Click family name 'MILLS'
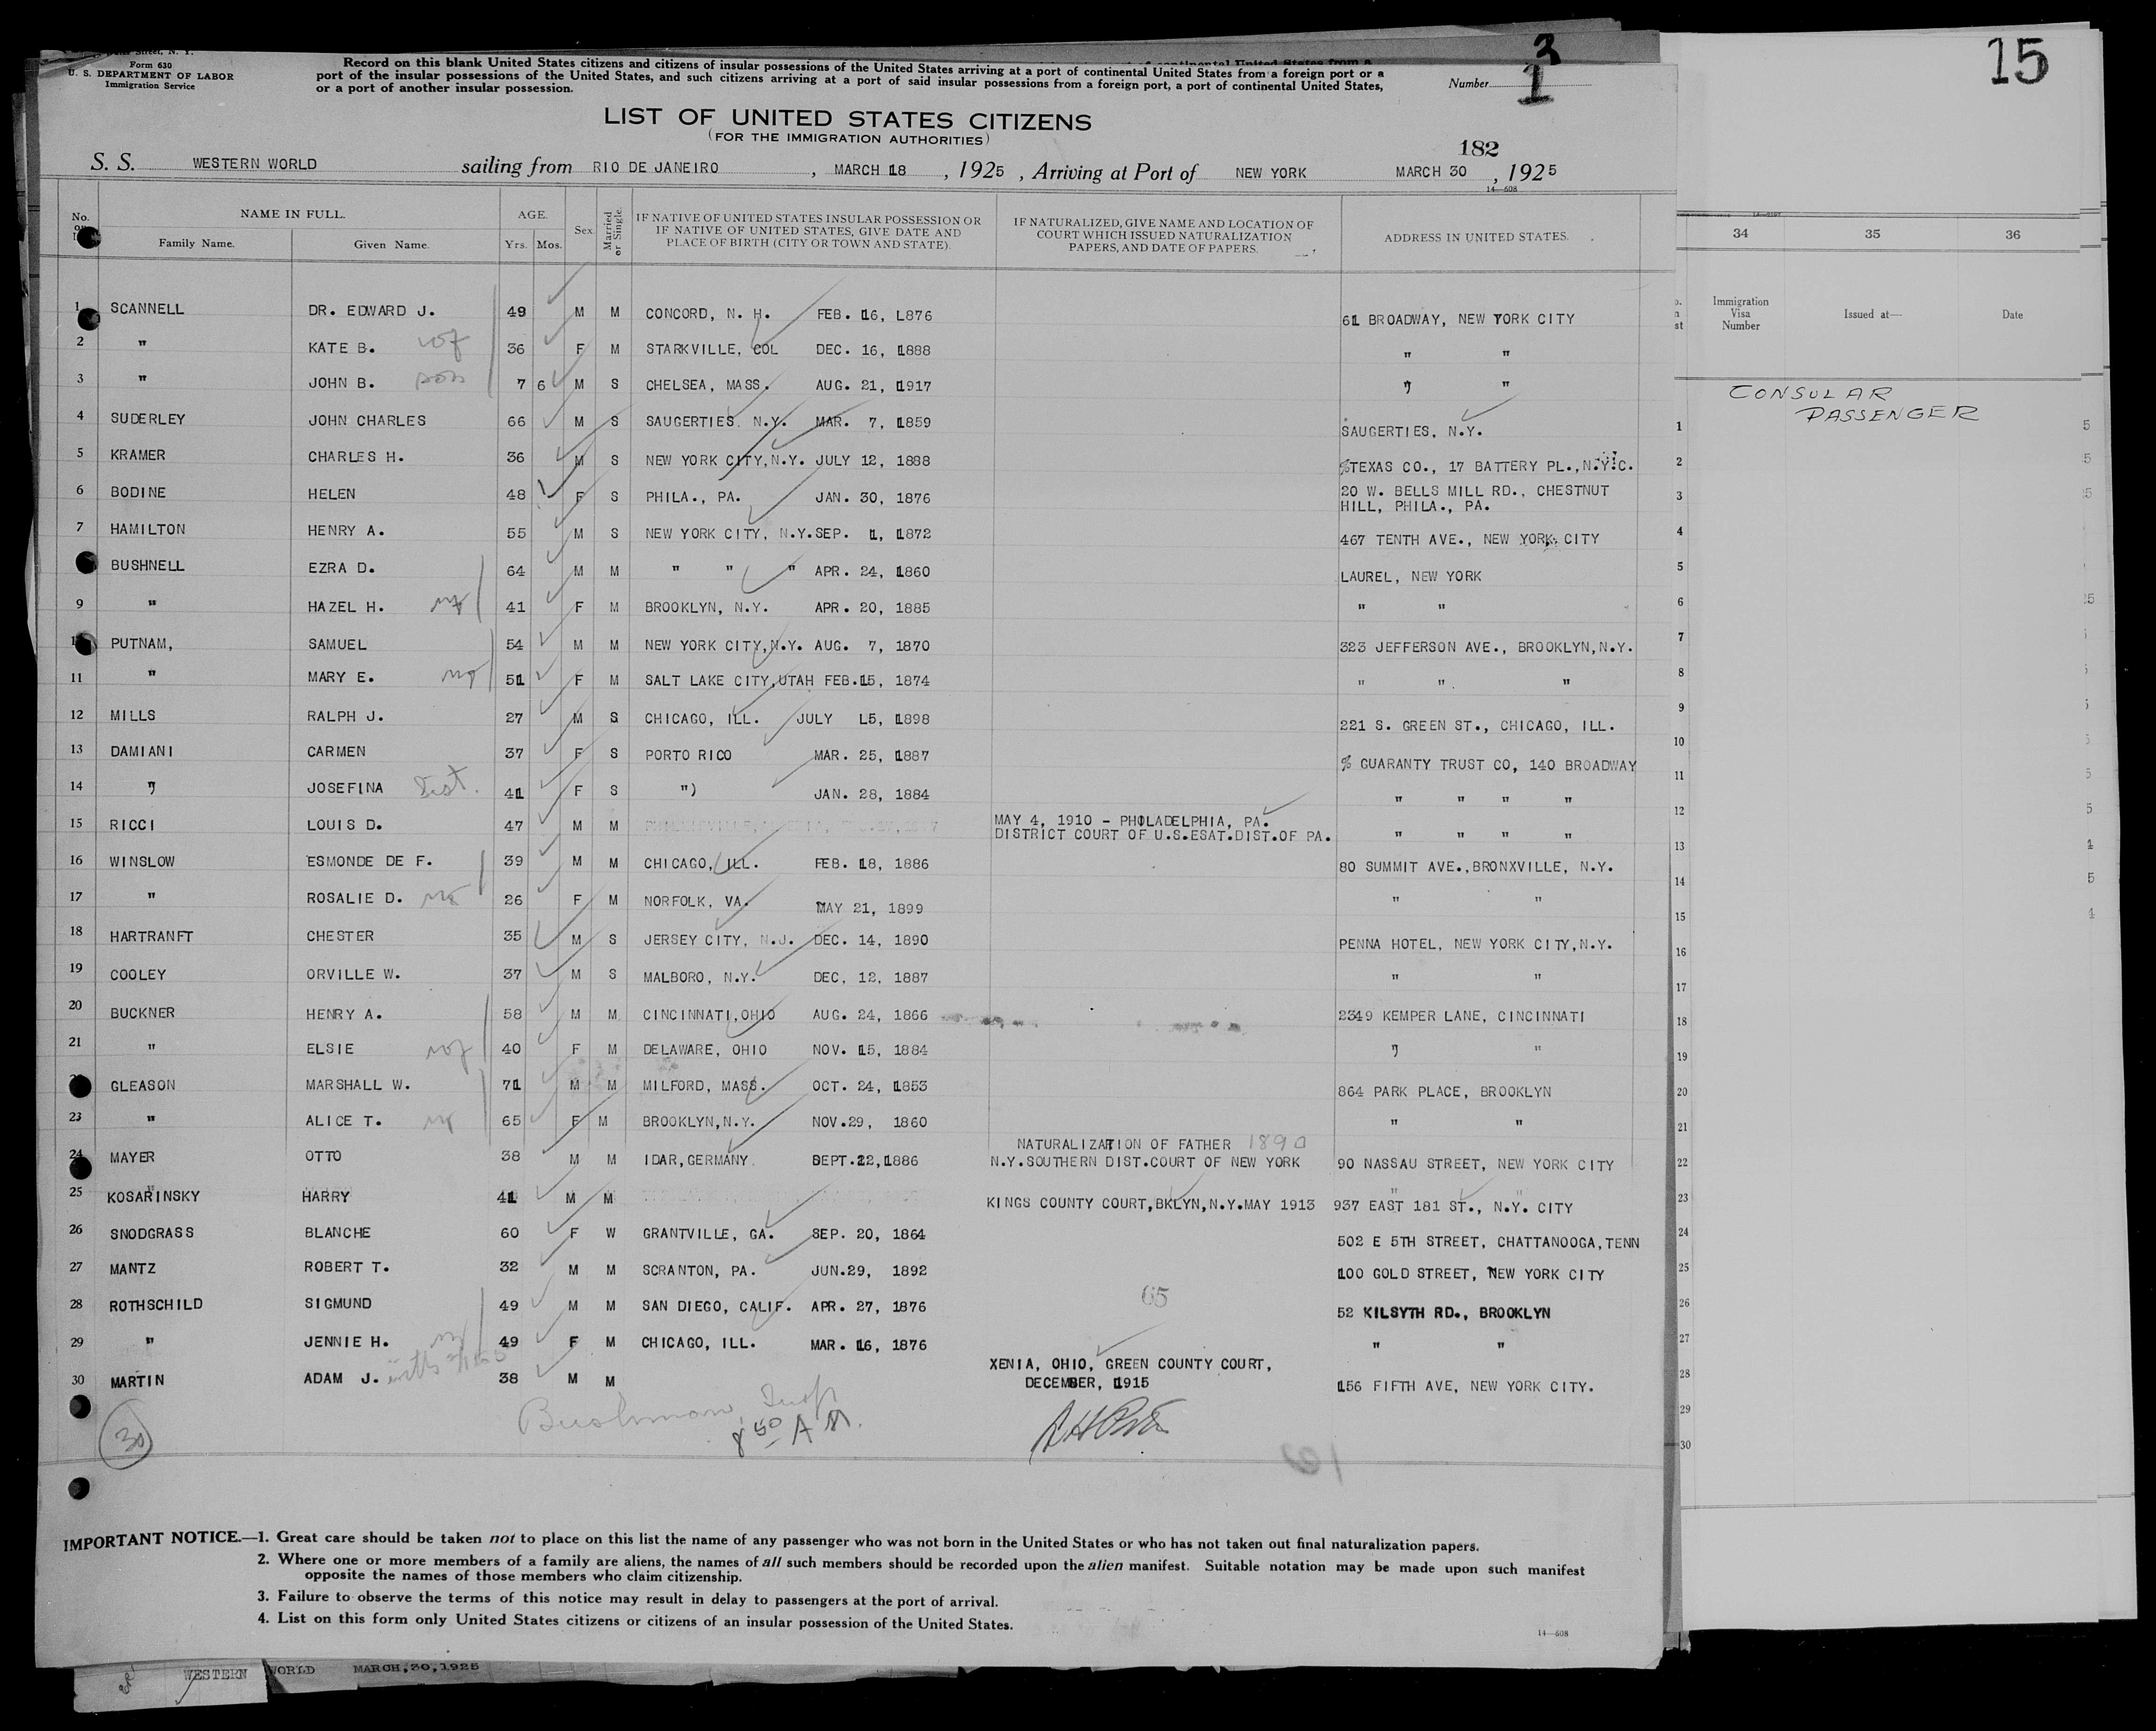 click(x=133, y=716)
